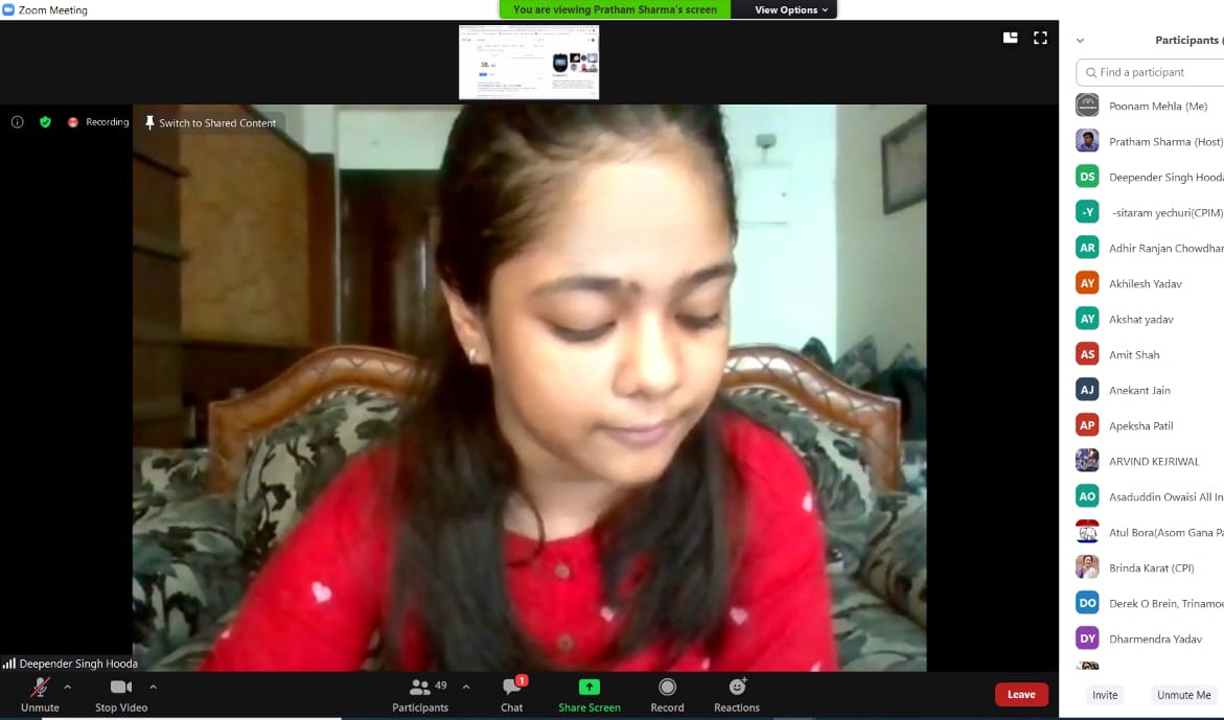Screen dimensions: 1224x720
Task: Select Akhilesh Yadav participant row
Action: [1150, 283]
